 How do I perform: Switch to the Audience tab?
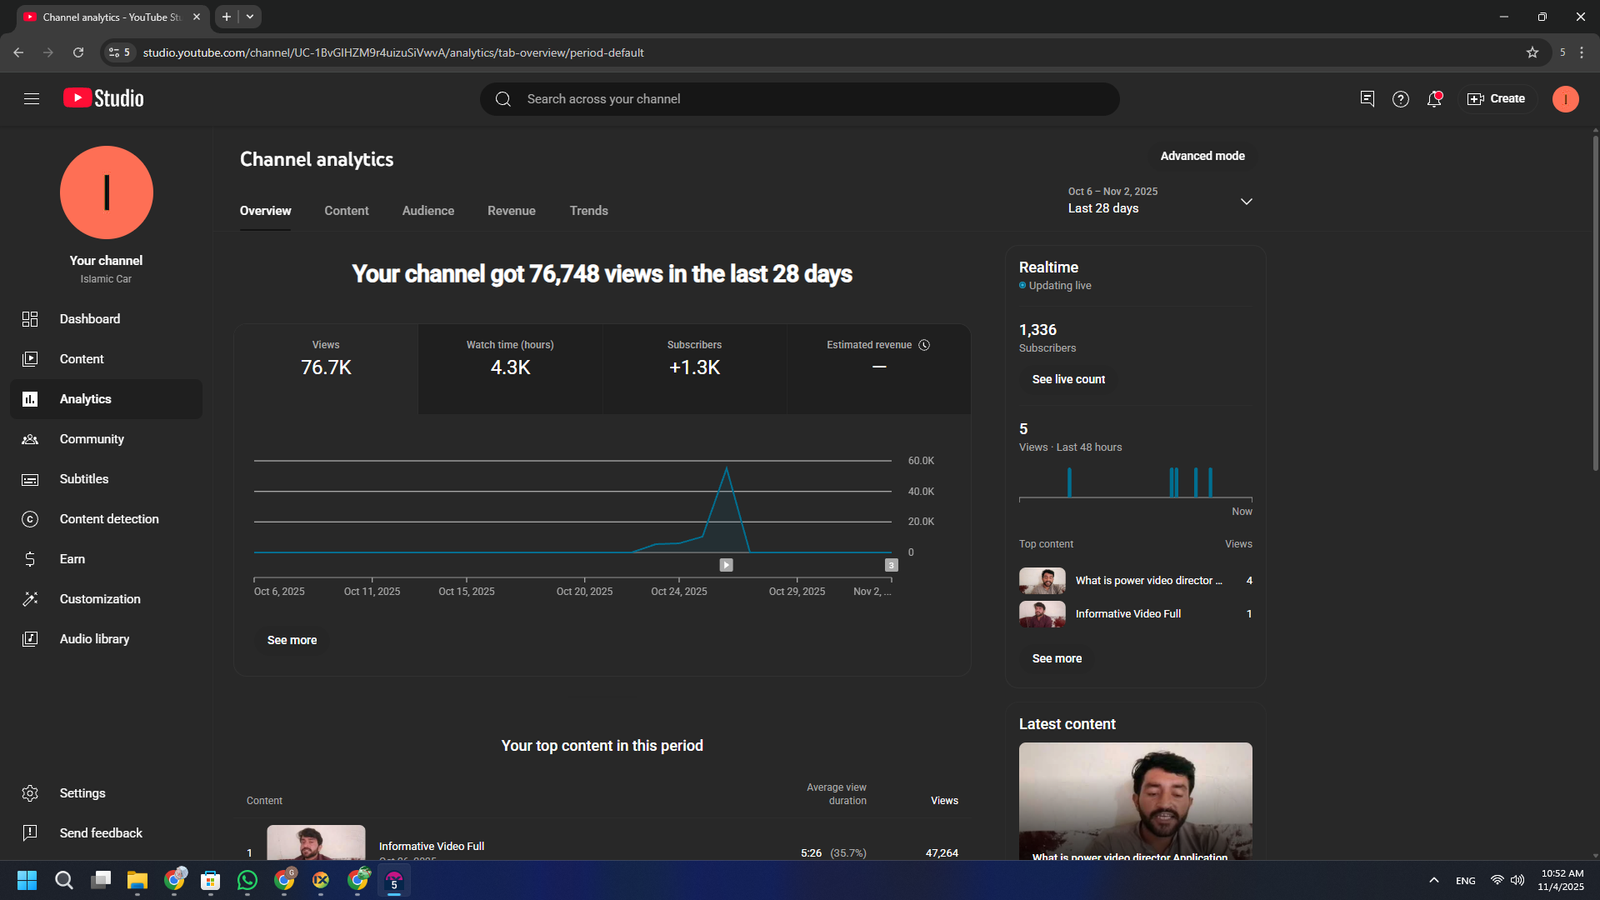coord(428,211)
